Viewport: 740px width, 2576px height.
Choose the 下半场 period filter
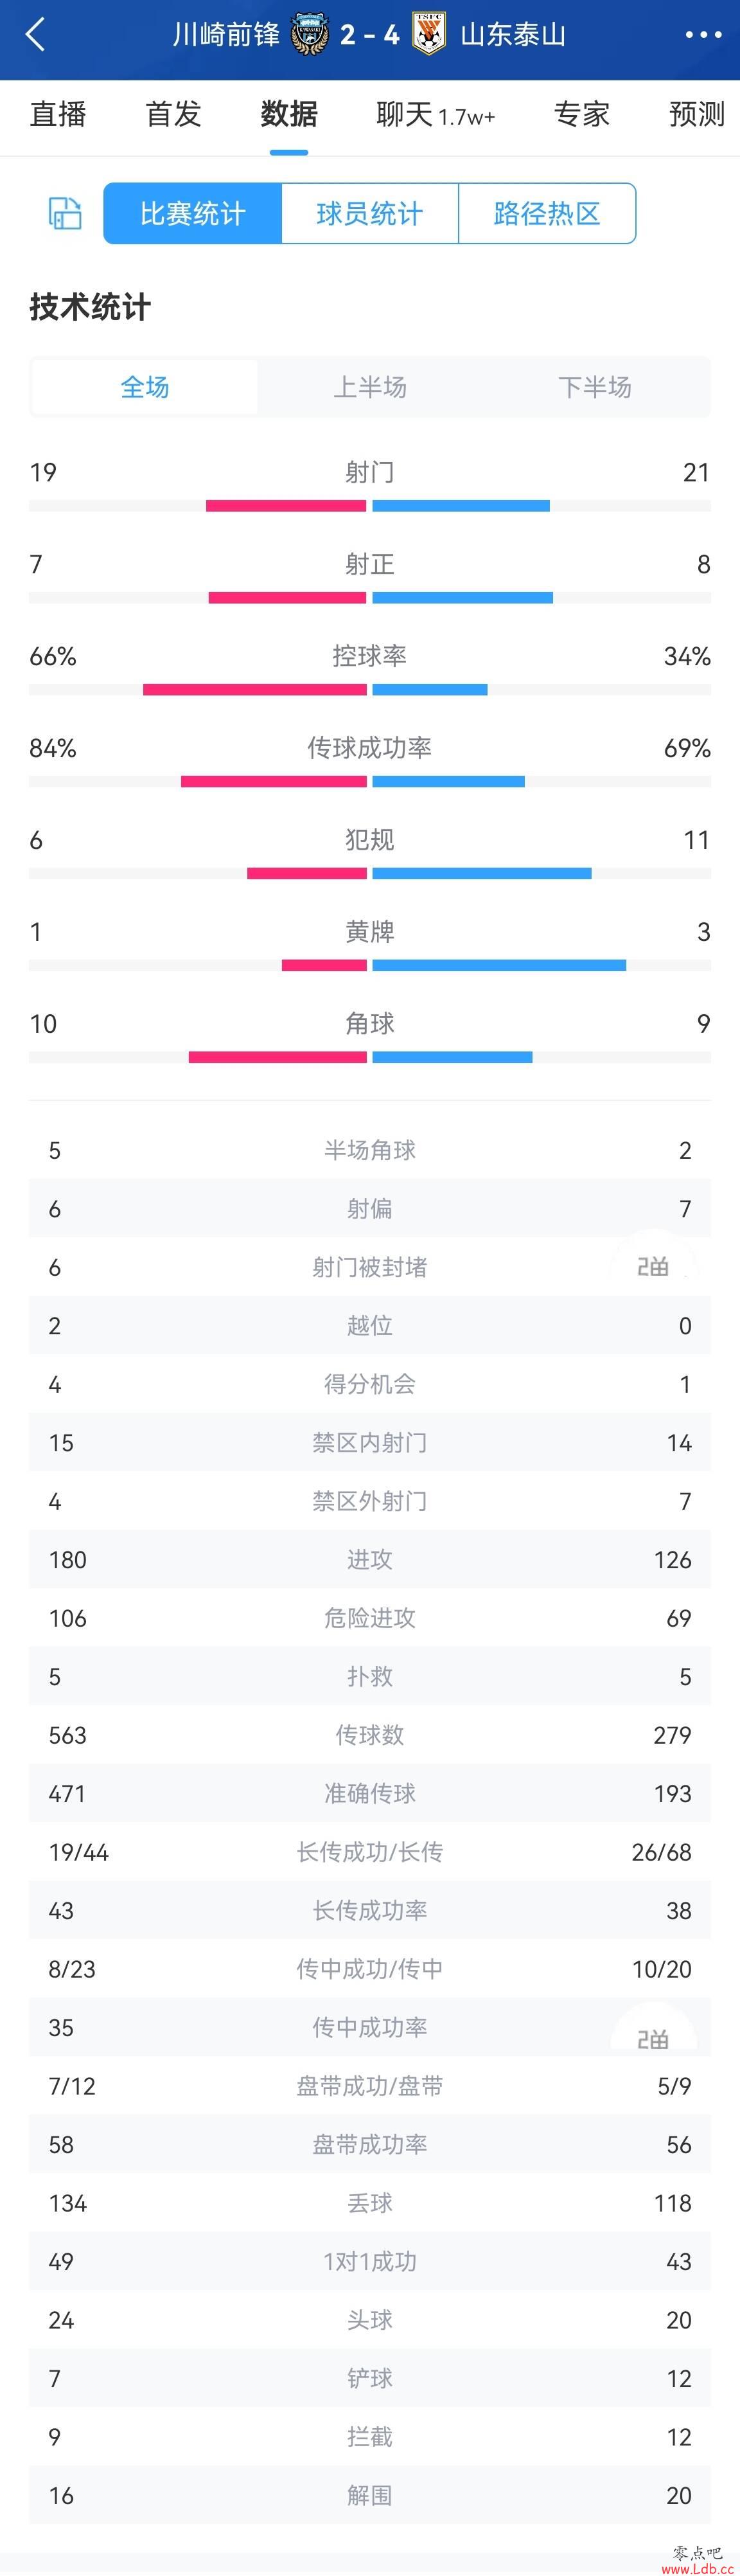[595, 387]
